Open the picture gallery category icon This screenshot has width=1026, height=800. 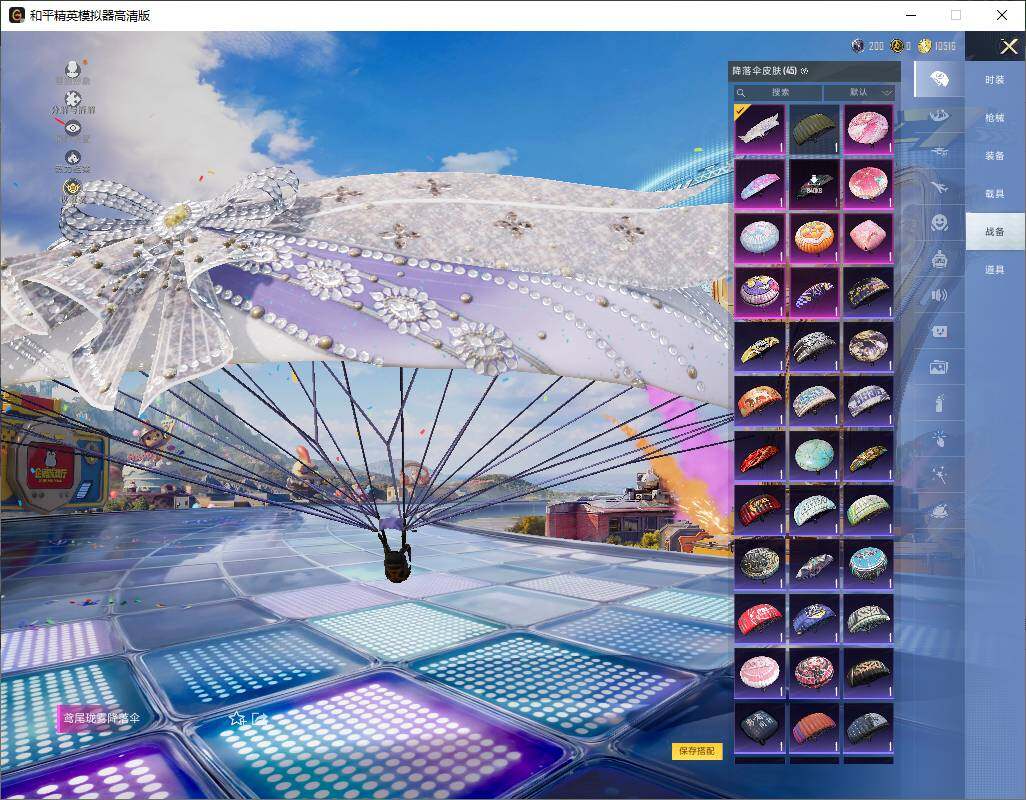pos(939,368)
